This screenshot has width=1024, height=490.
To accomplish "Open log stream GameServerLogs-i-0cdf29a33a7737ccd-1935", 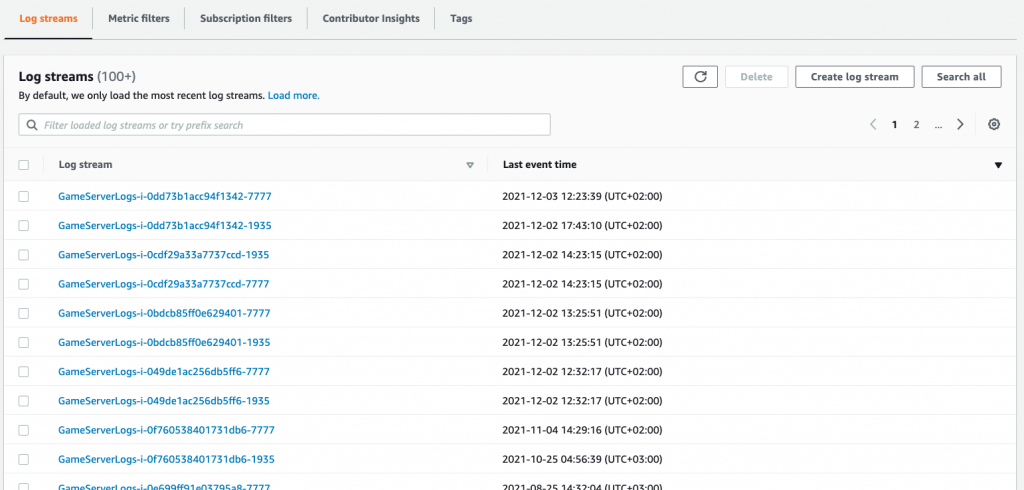I will click(163, 255).
